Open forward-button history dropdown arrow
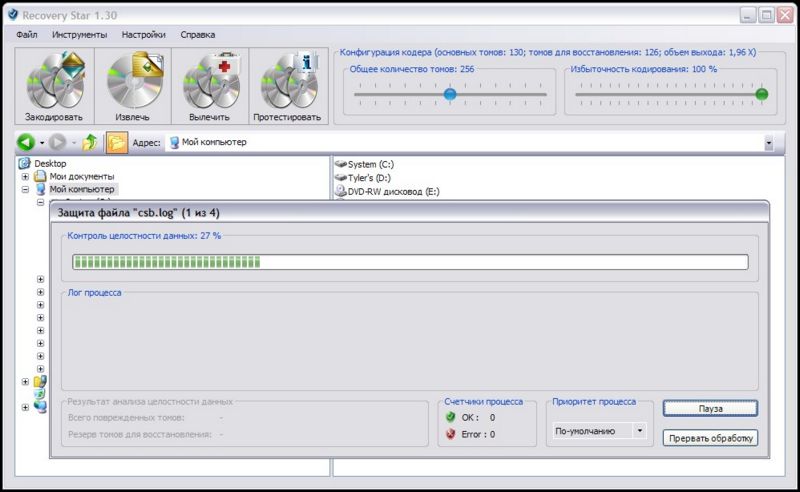800x492 pixels. coord(73,143)
